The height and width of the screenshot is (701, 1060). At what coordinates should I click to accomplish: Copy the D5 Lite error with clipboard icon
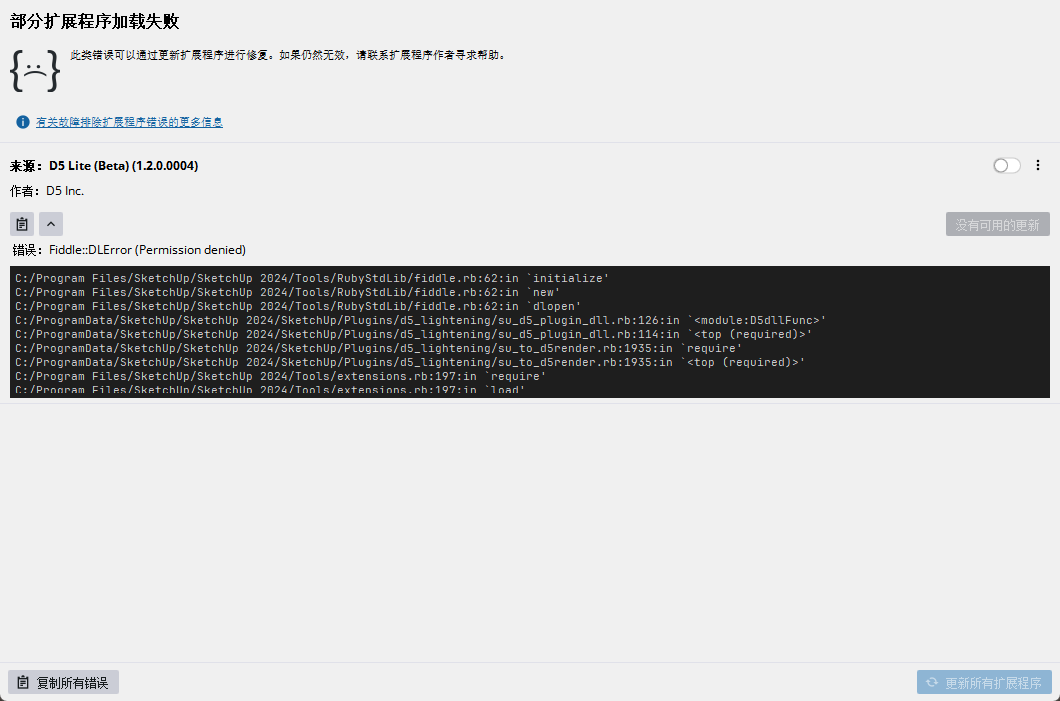click(22, 224)
